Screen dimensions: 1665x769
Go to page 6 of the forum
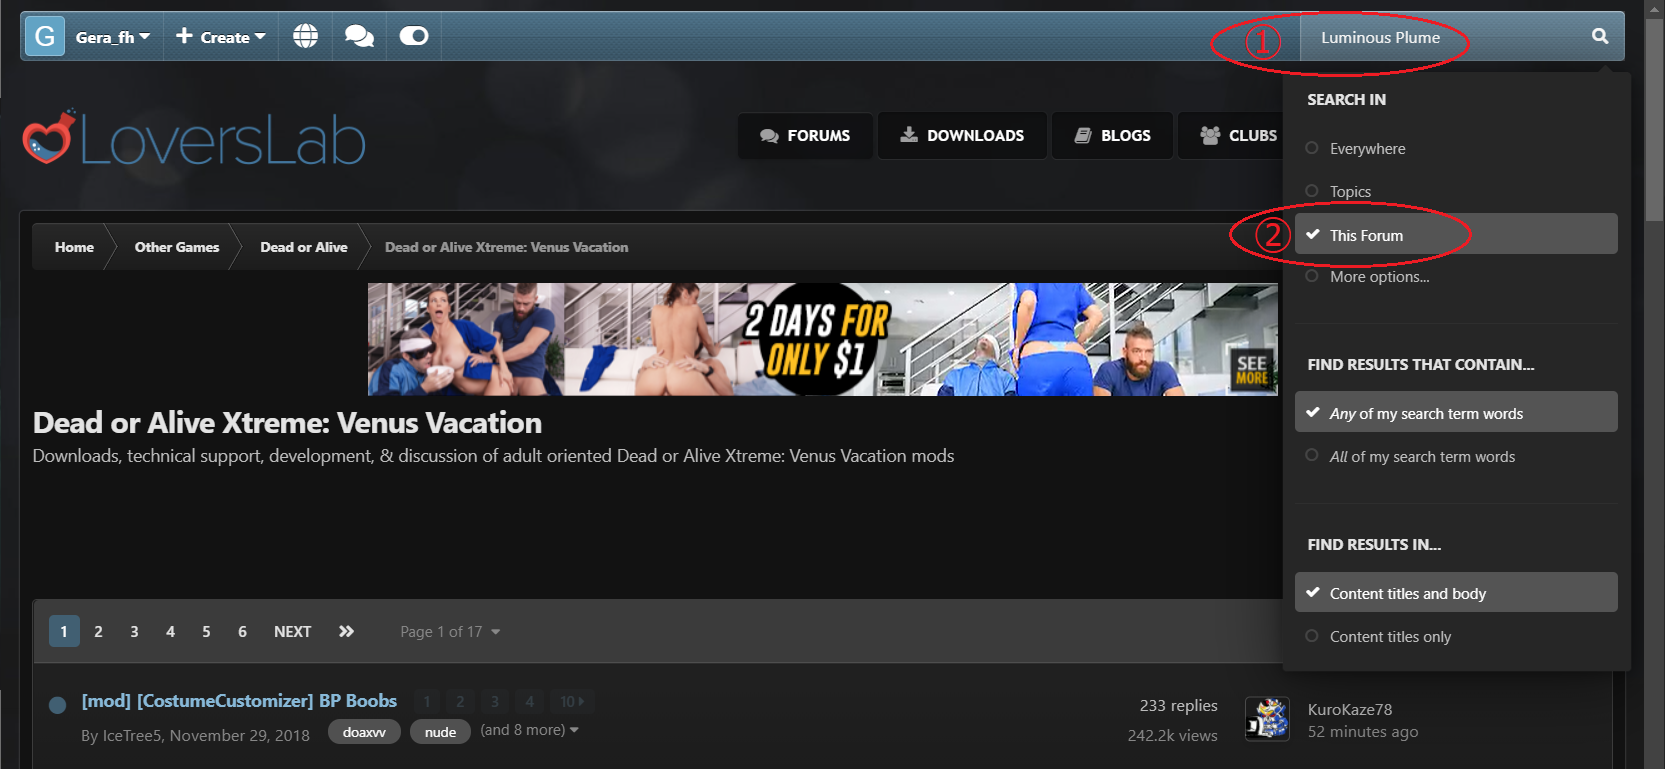pos(242,631)
